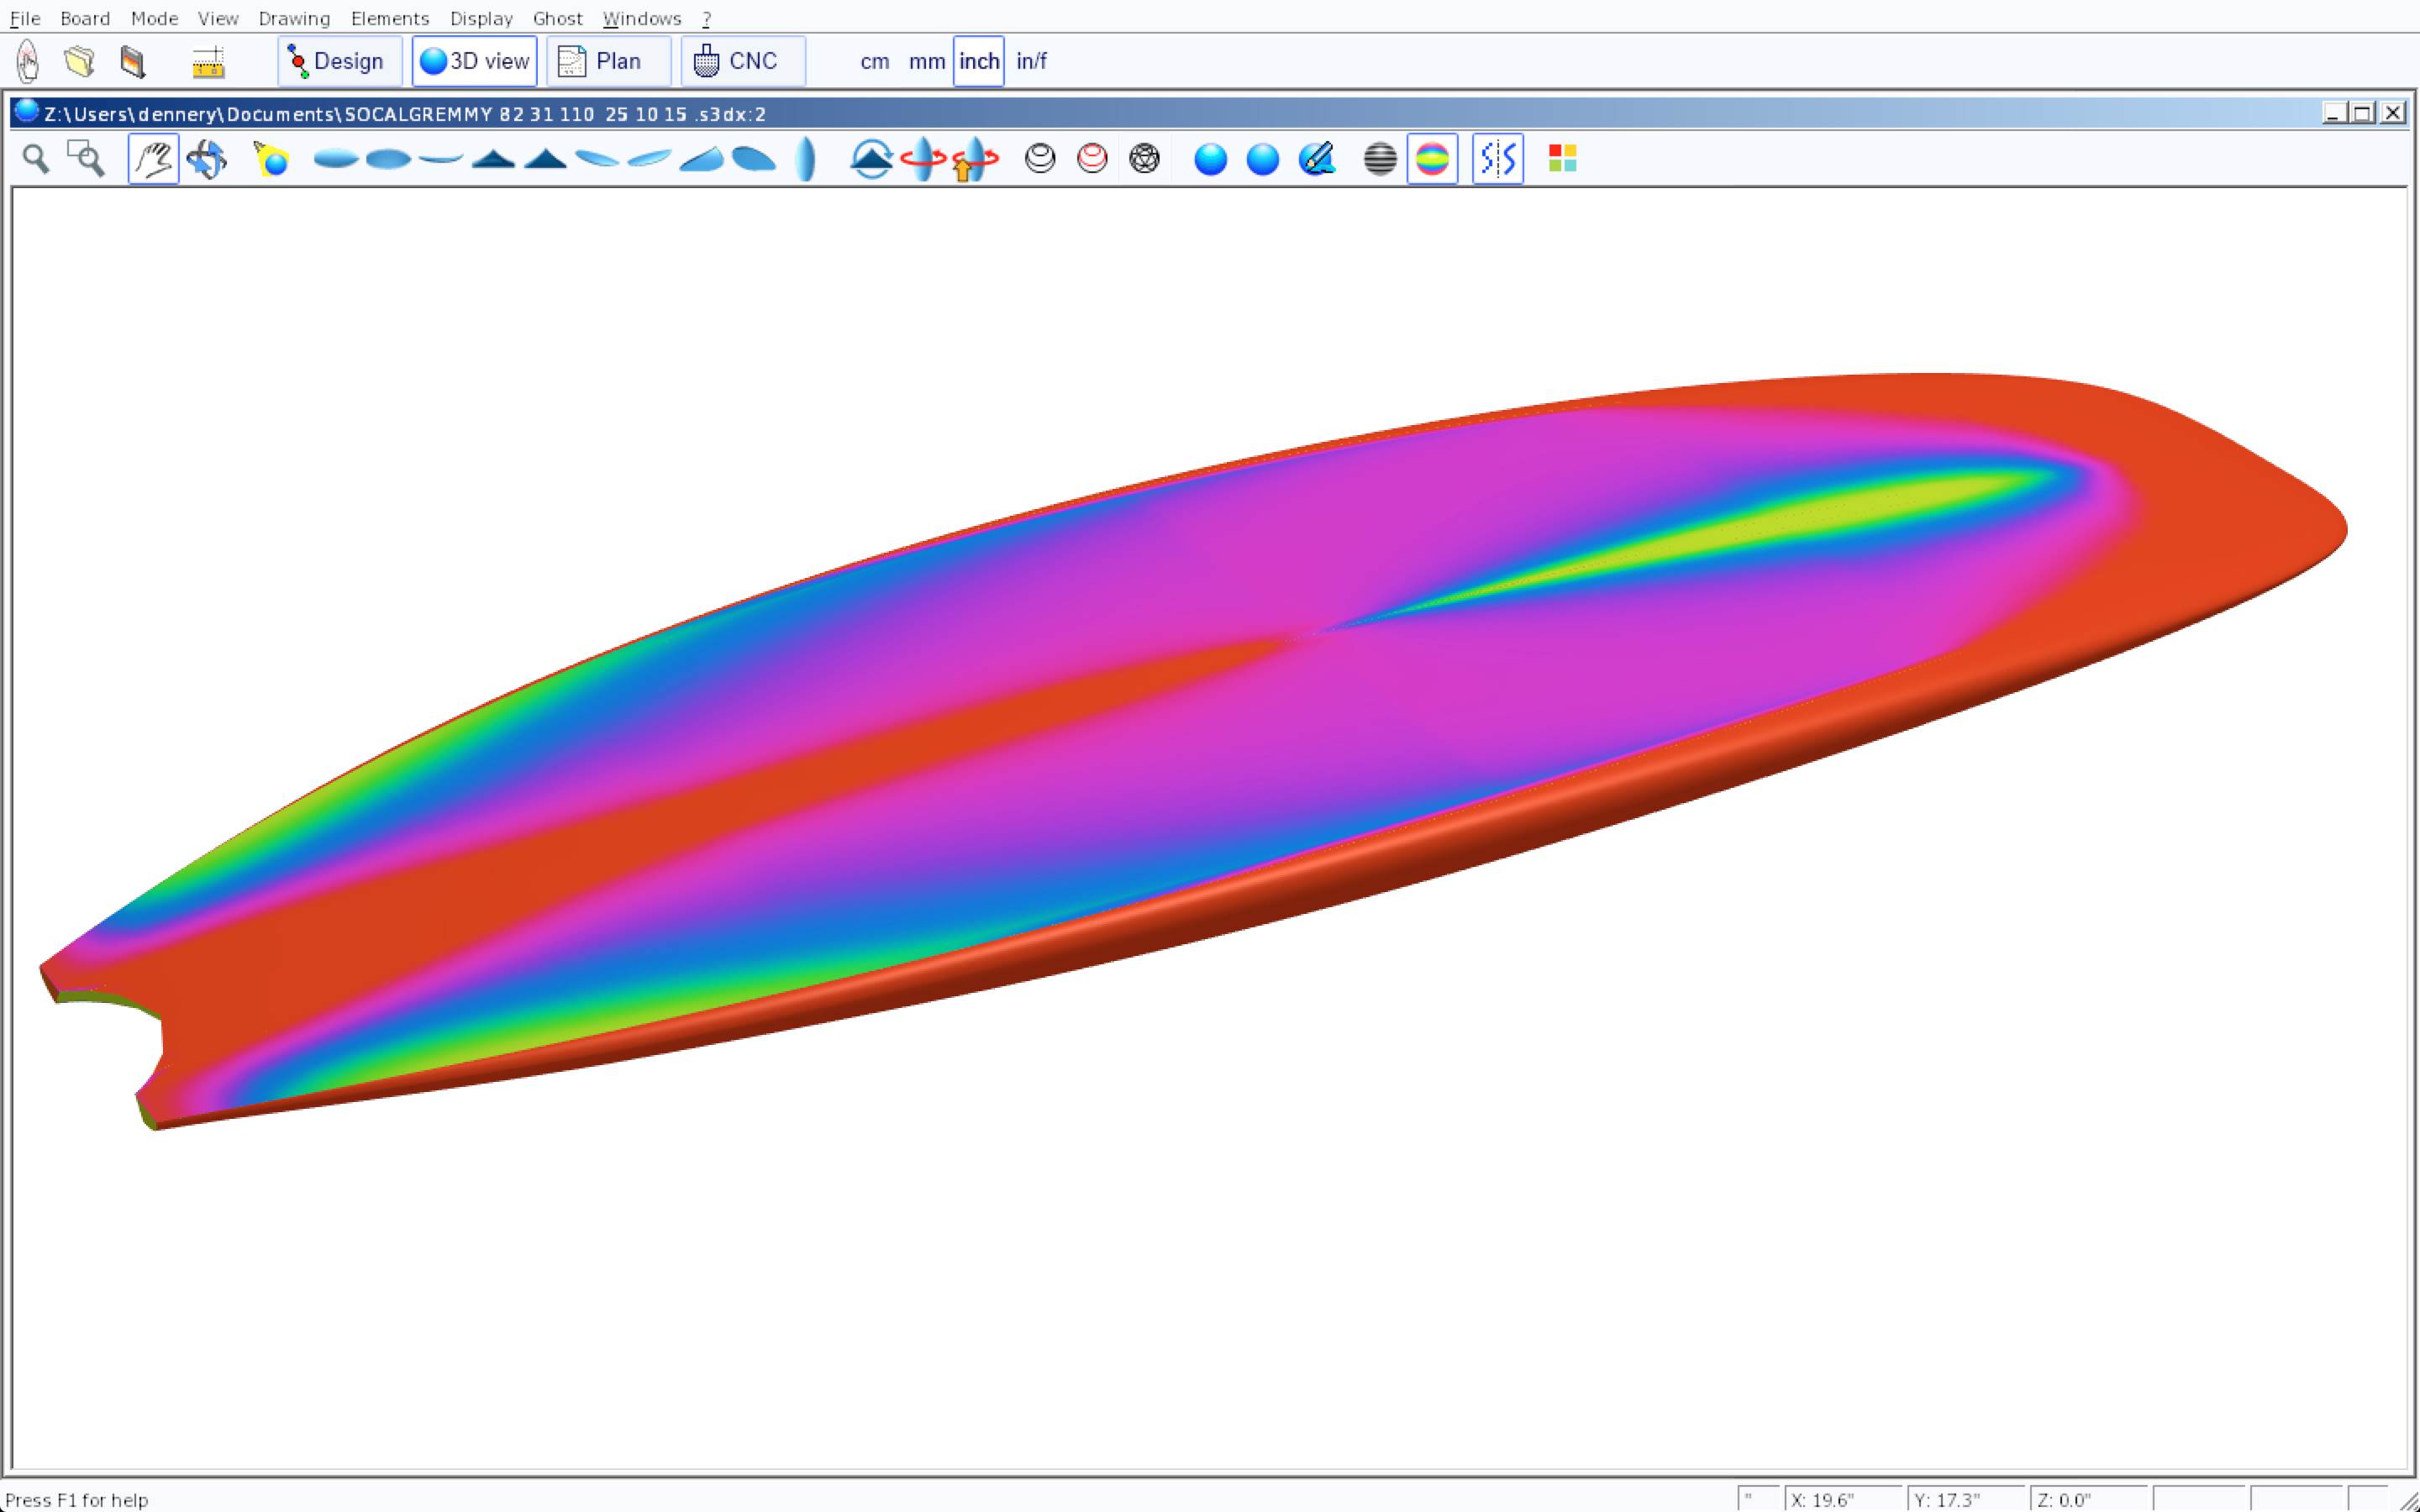
Task: Select the zoom window tool
Action: 86,159
